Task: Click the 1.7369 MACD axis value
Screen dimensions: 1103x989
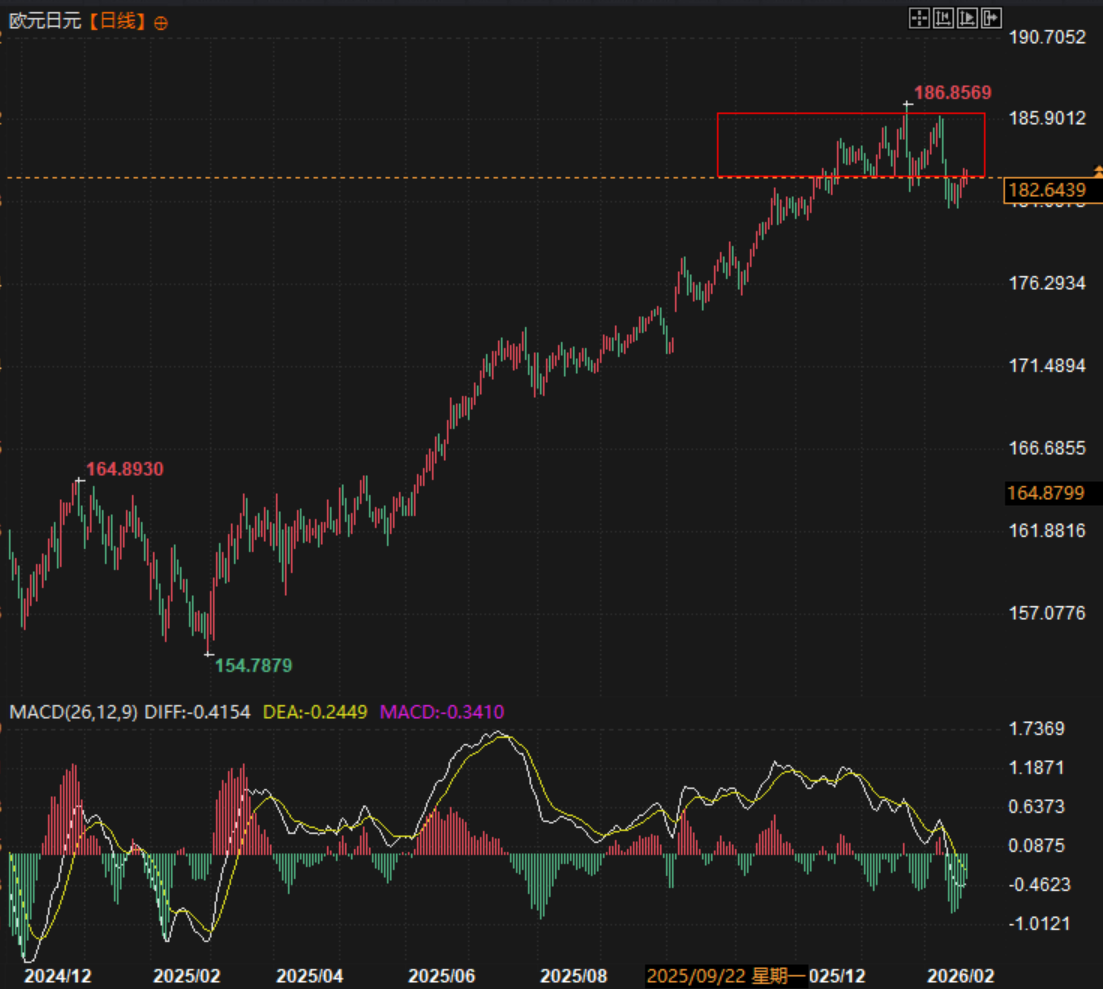Action: click(1037, 728)
